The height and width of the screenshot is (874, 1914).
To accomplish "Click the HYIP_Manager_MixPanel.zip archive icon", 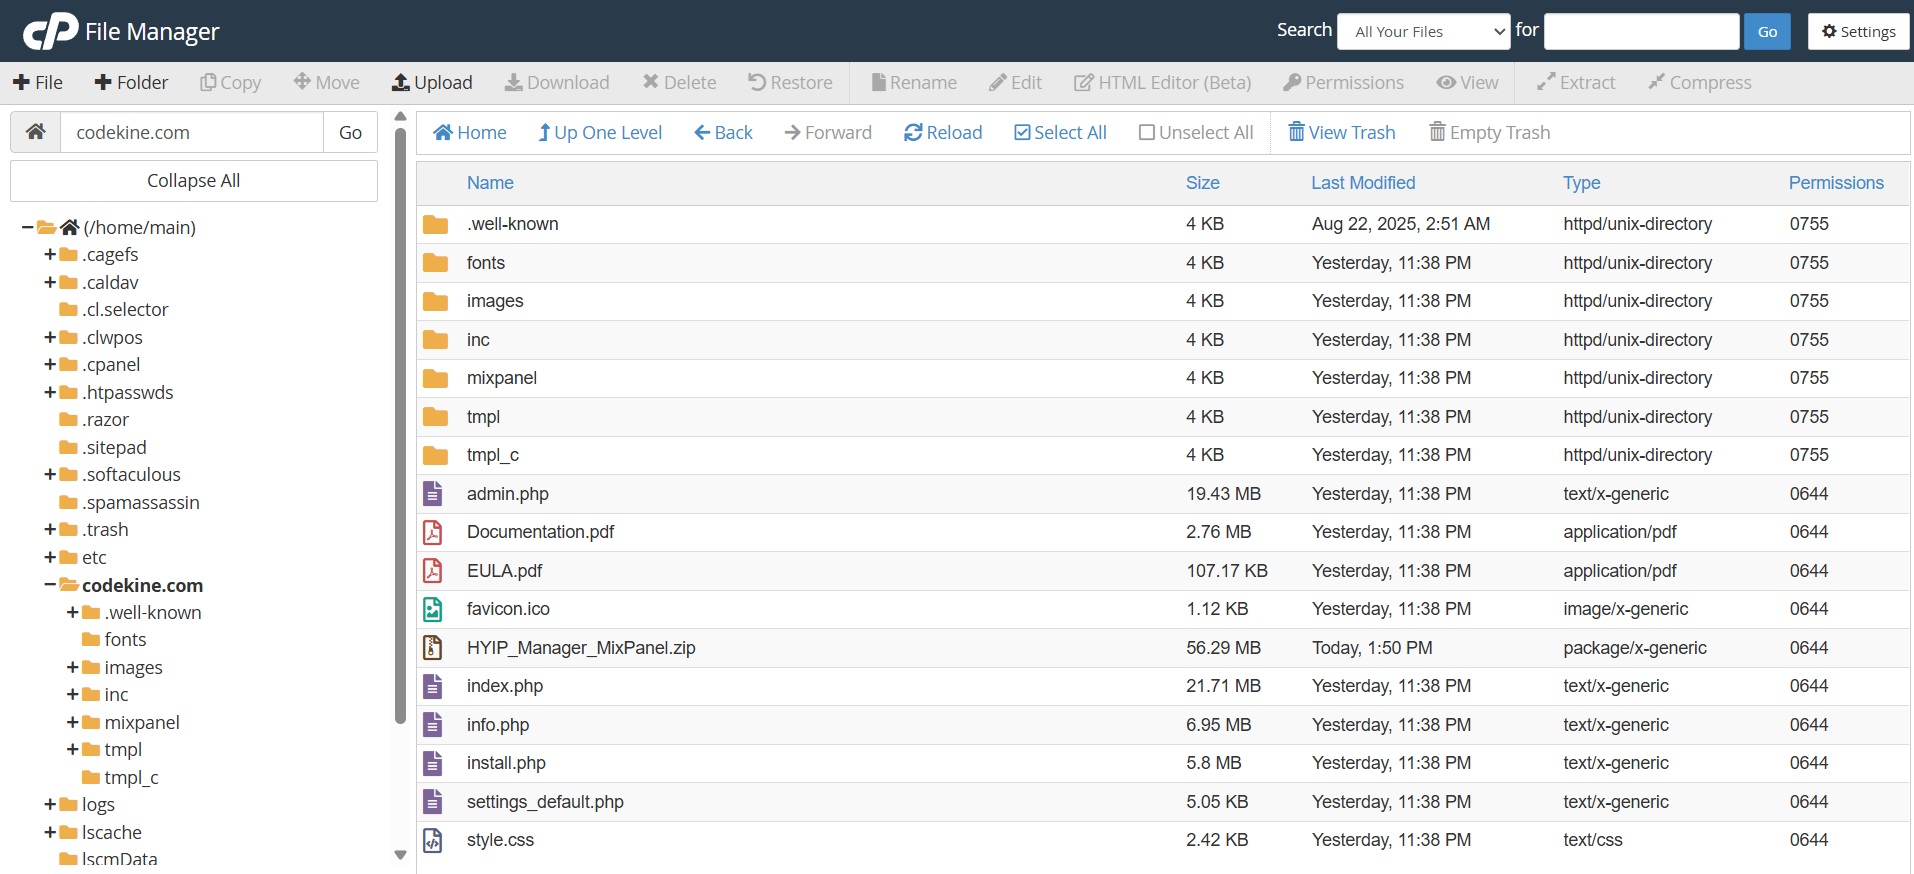I will point(433,648).
